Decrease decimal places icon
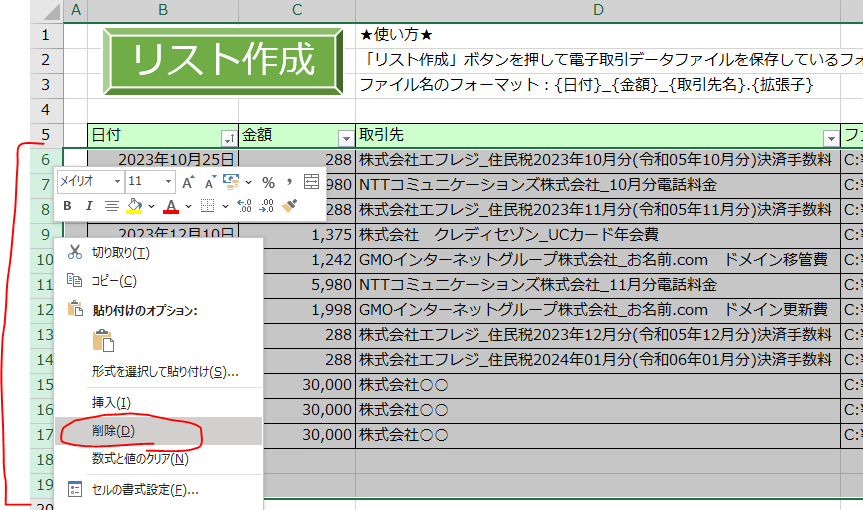Screen dimensions: 863x510 coord(266,206)
